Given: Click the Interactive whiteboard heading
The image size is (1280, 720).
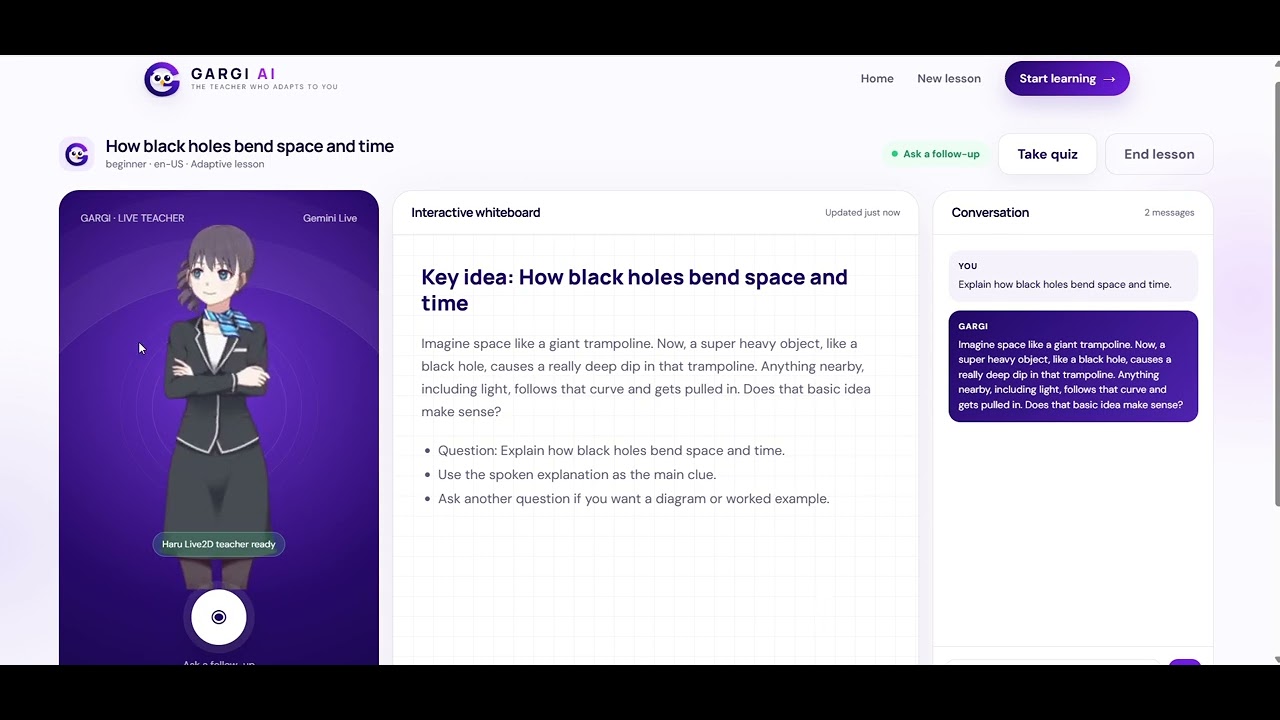Looking at the screenshot, I should tap(476, 213).
